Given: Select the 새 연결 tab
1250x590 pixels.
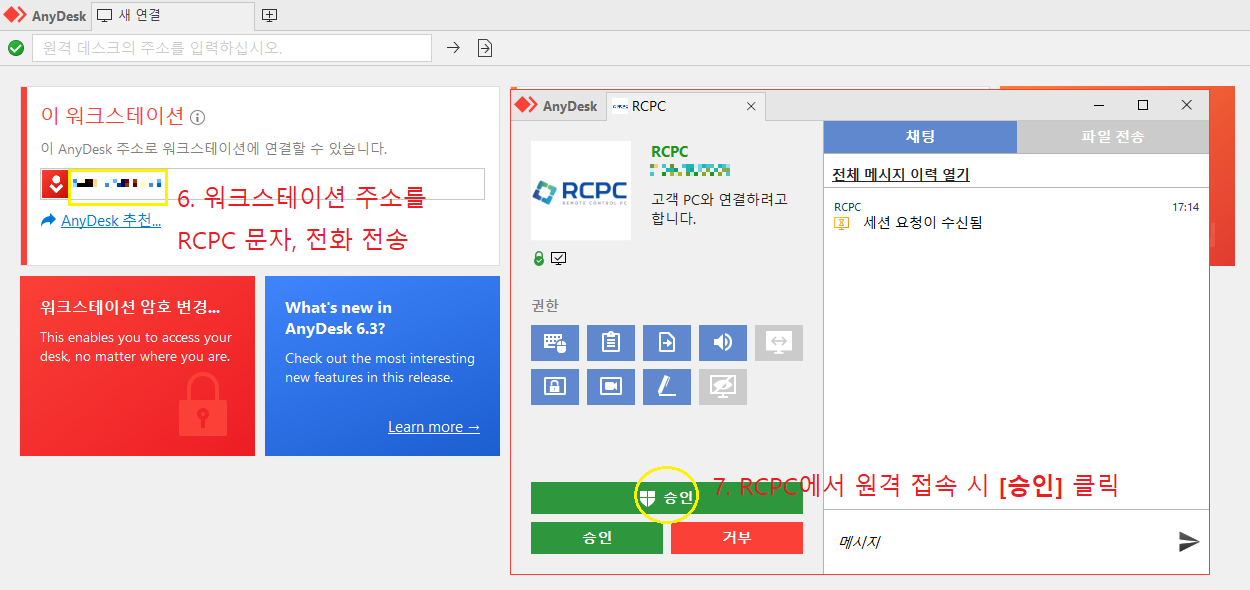Looking at the screenshot, I should (x=172, y=16).
